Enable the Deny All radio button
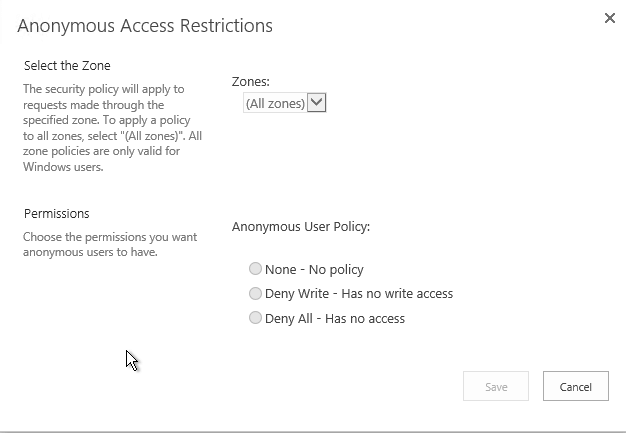Viewport: 626px width, 433px height. tap(256, 319)
